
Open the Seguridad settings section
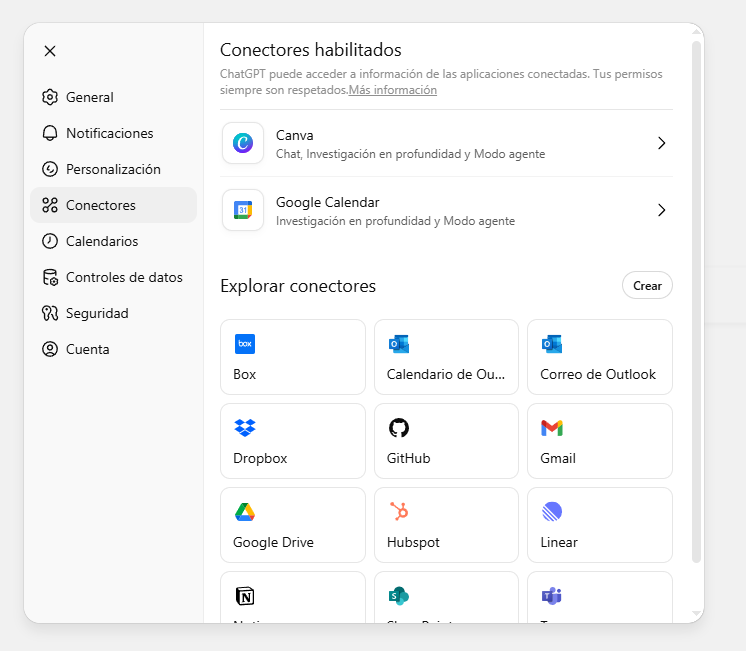tap(97, 313)
